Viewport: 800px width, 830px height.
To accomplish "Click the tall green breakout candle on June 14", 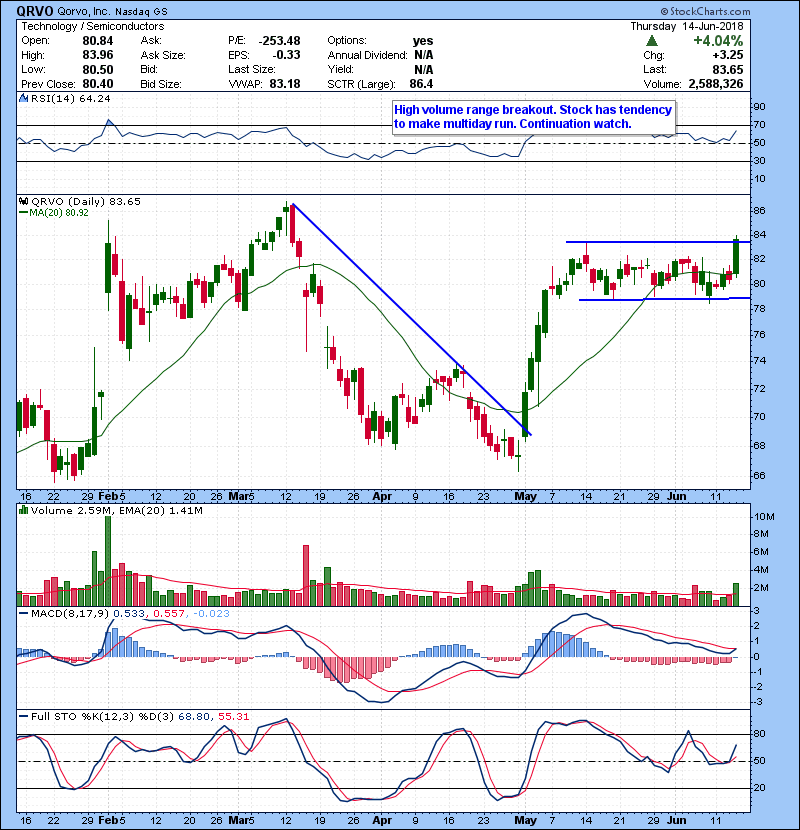I will click(x=736, y=256).
